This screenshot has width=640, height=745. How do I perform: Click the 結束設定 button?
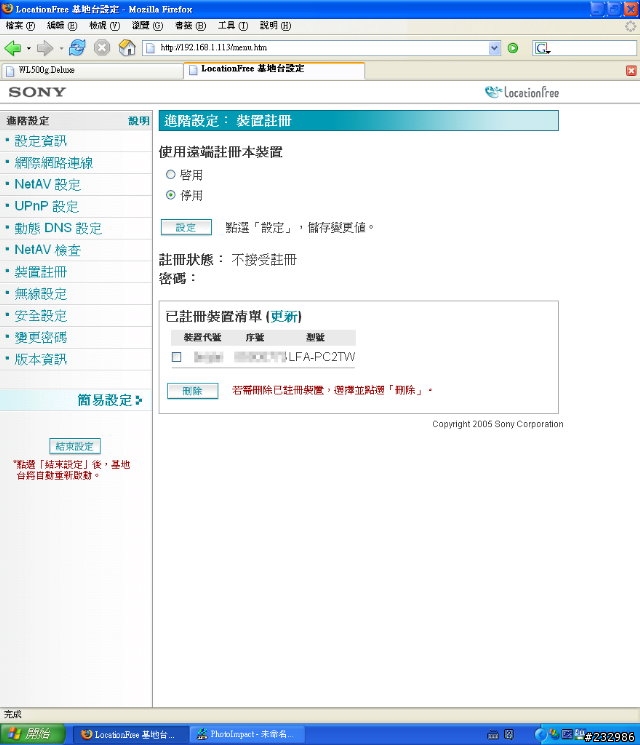[x=75, y=446]
